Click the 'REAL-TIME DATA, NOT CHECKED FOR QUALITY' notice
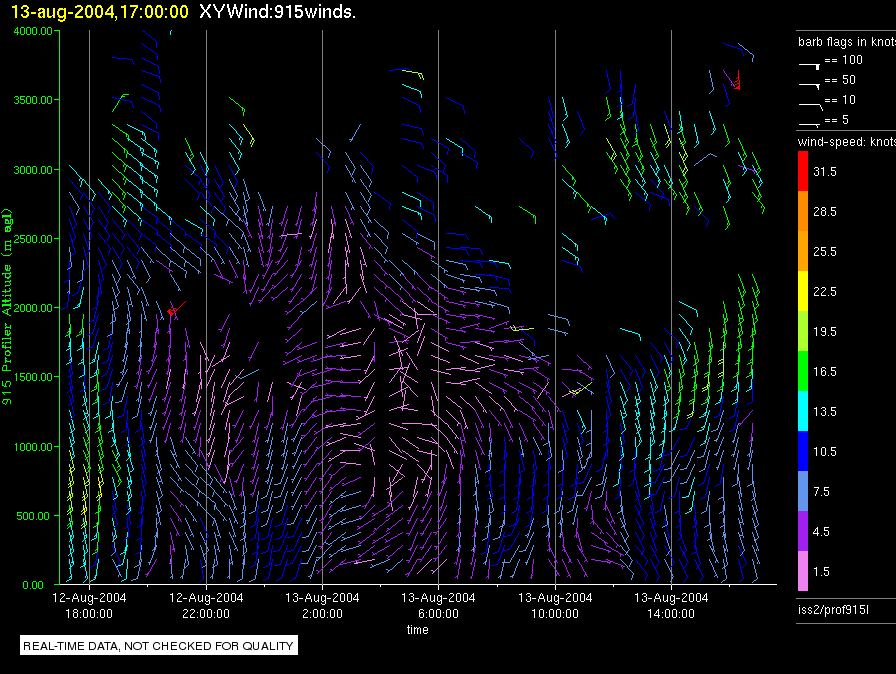The height and width of the screenshot is (674, 896). 159,645
